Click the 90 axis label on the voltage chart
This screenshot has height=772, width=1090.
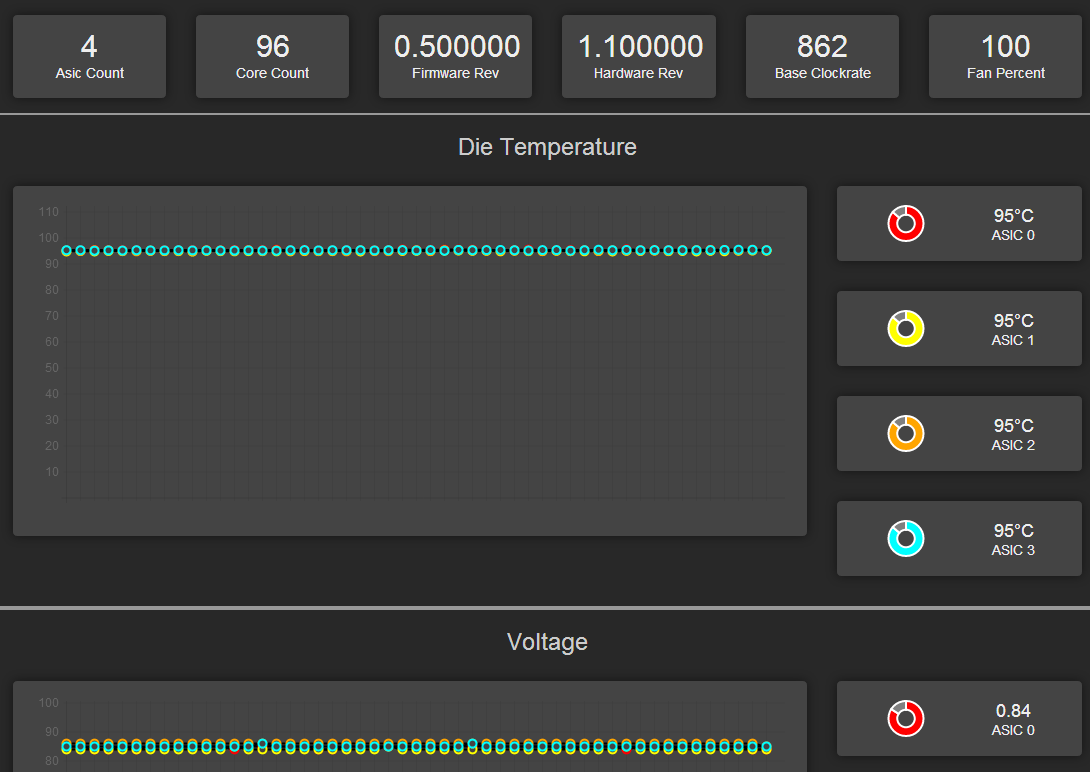coord(52,732)
